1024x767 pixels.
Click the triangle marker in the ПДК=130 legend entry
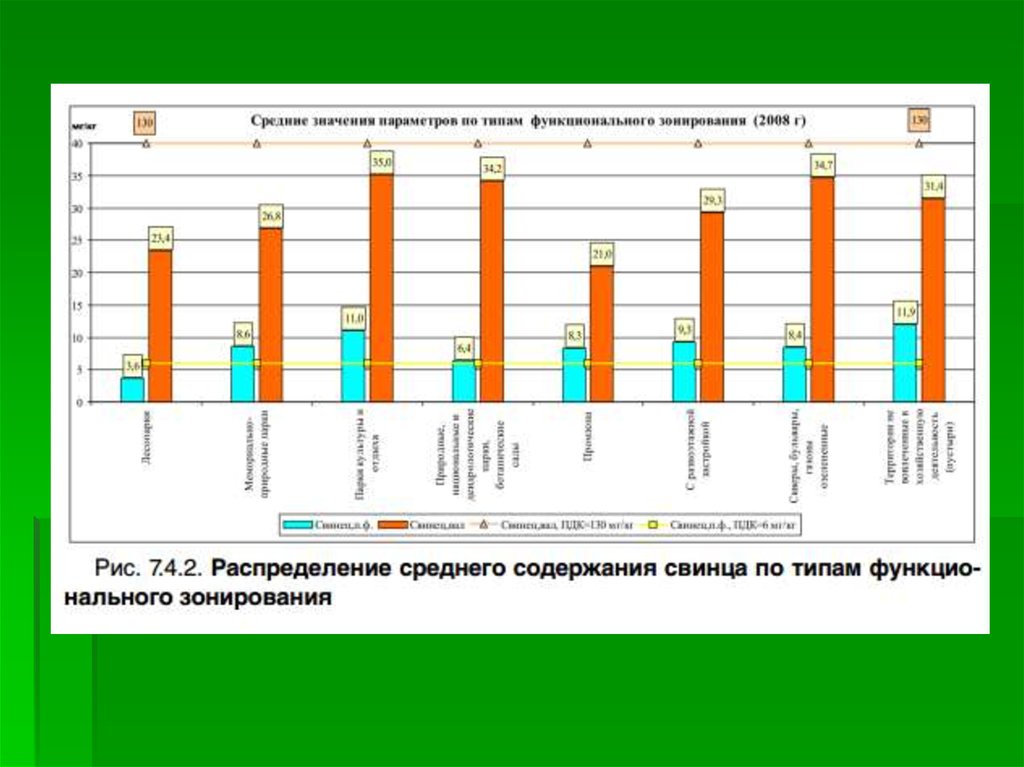(484, 524)
